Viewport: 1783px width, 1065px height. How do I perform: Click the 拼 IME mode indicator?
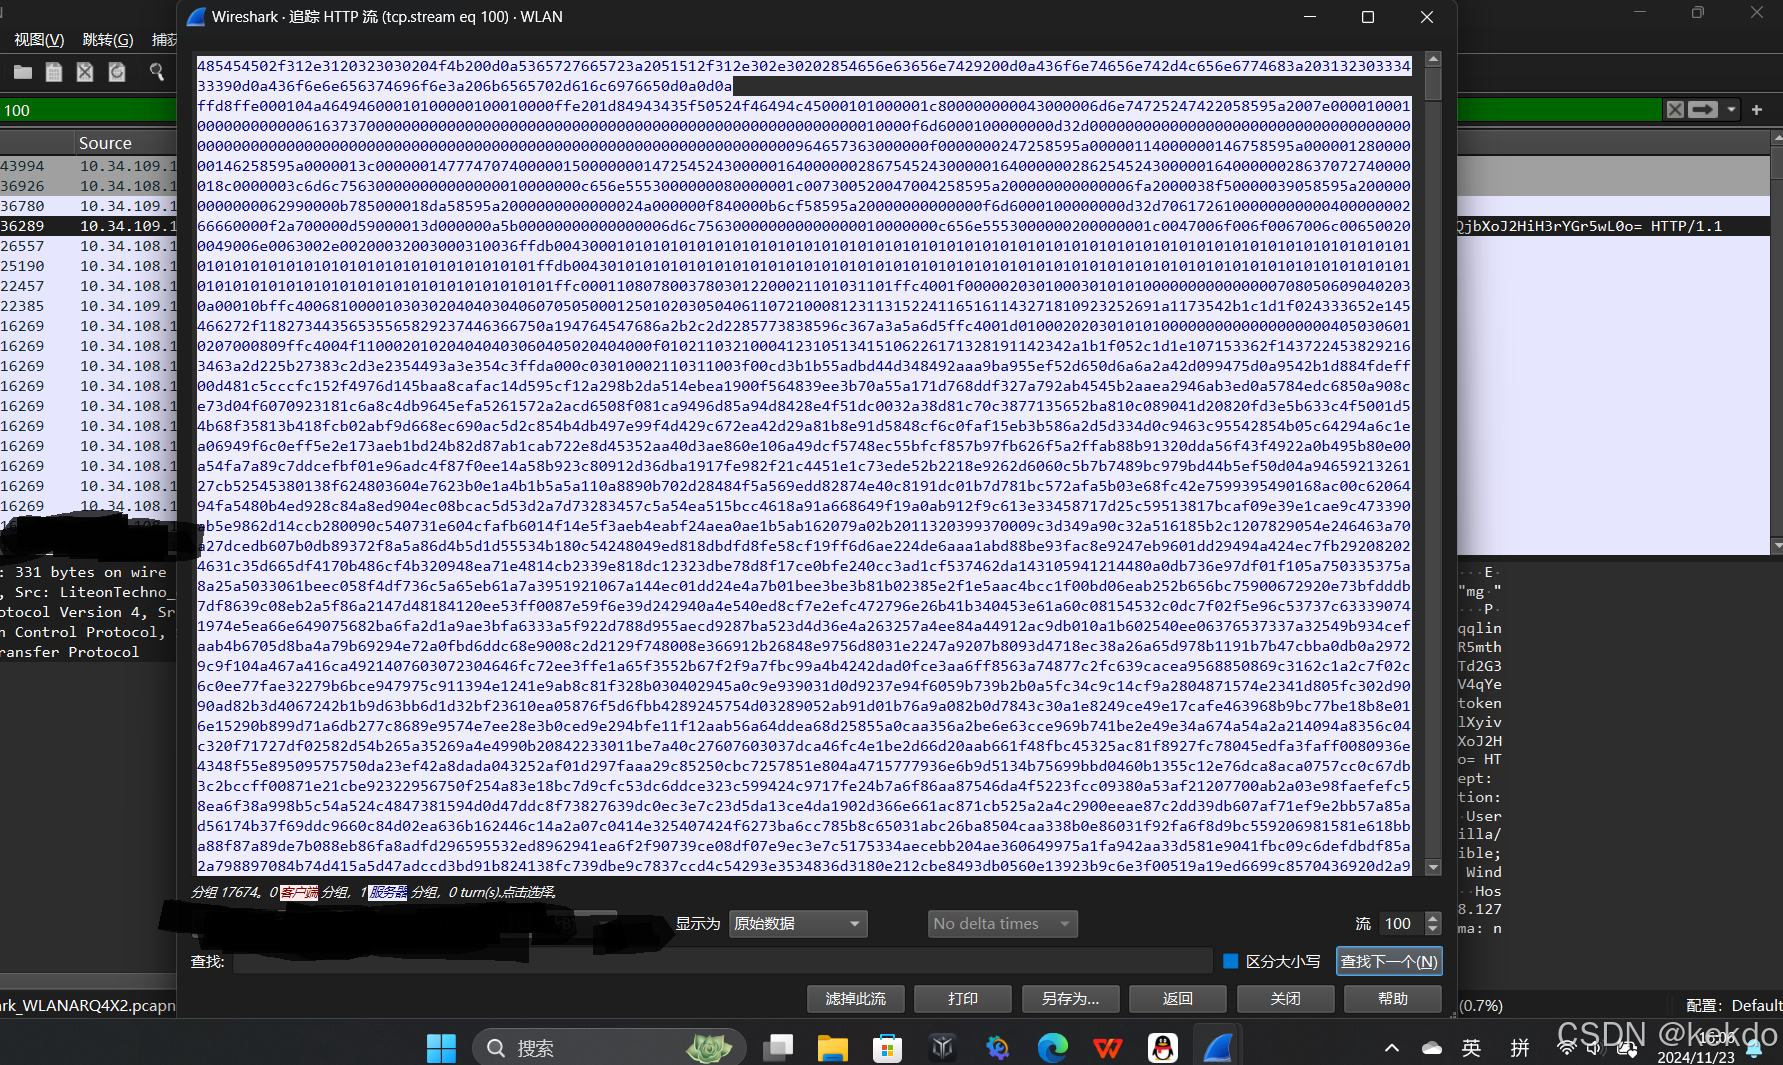tap(1520, 1048)
